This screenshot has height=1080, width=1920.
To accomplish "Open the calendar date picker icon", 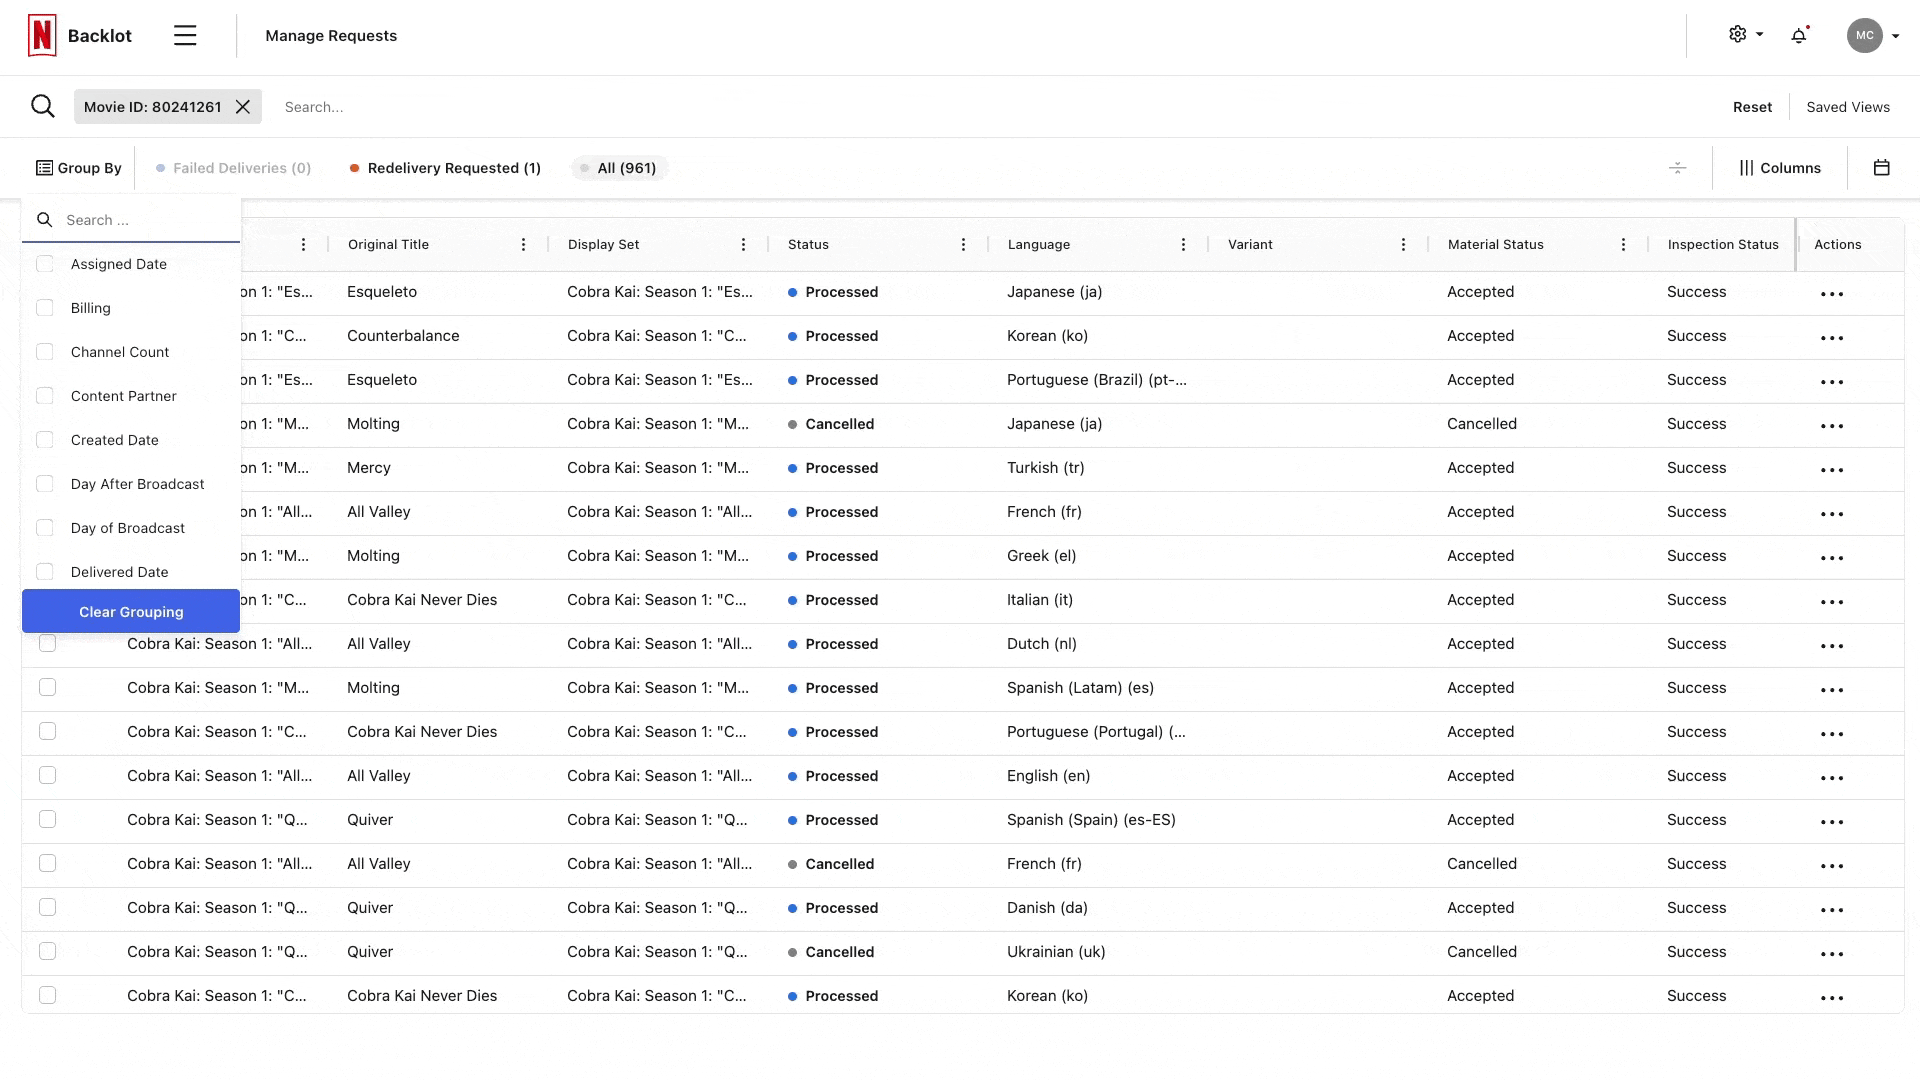I will point(1881,168).
